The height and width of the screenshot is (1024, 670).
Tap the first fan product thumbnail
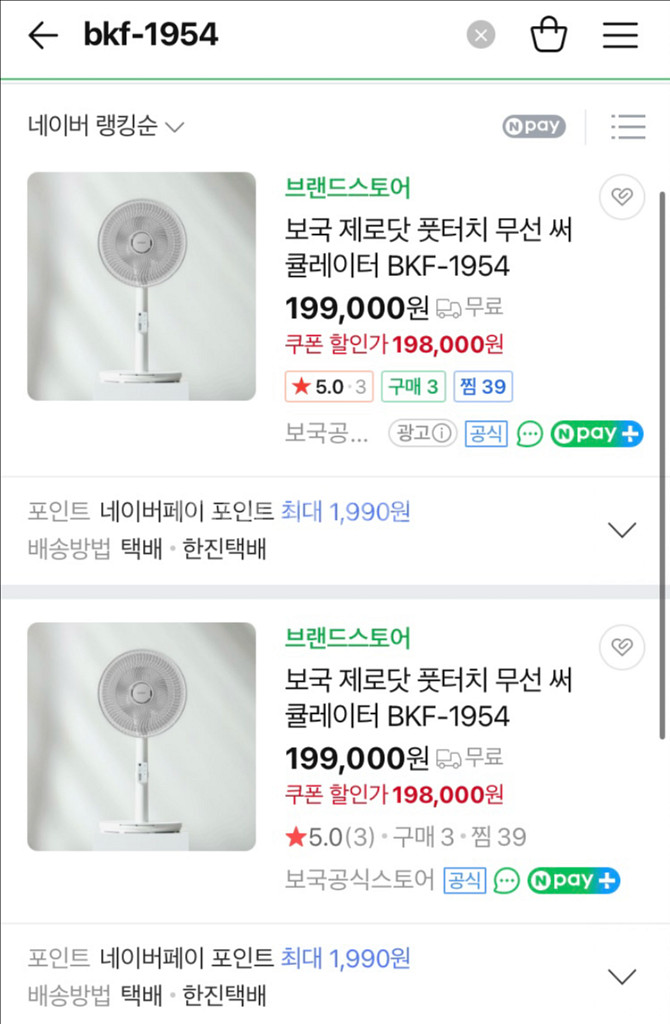click(140, 286)
